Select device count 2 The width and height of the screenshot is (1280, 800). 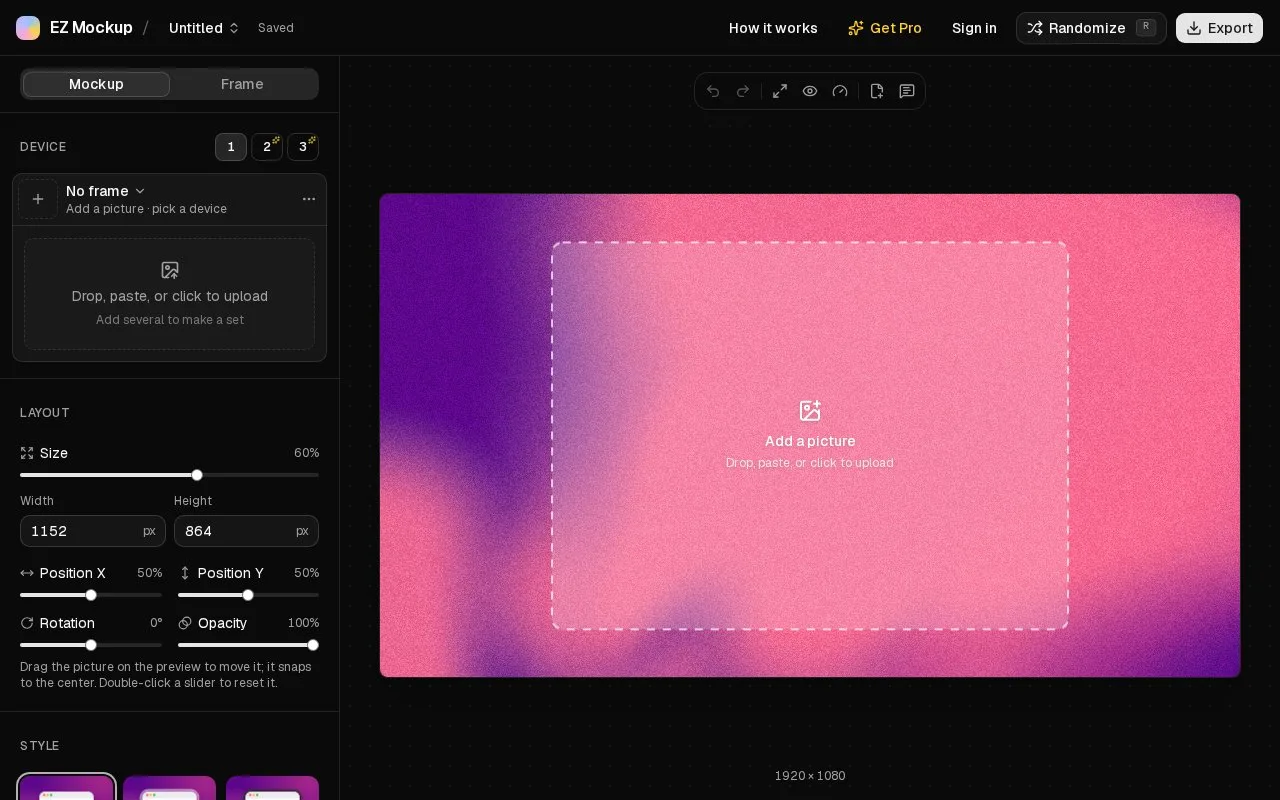point(267,147)
